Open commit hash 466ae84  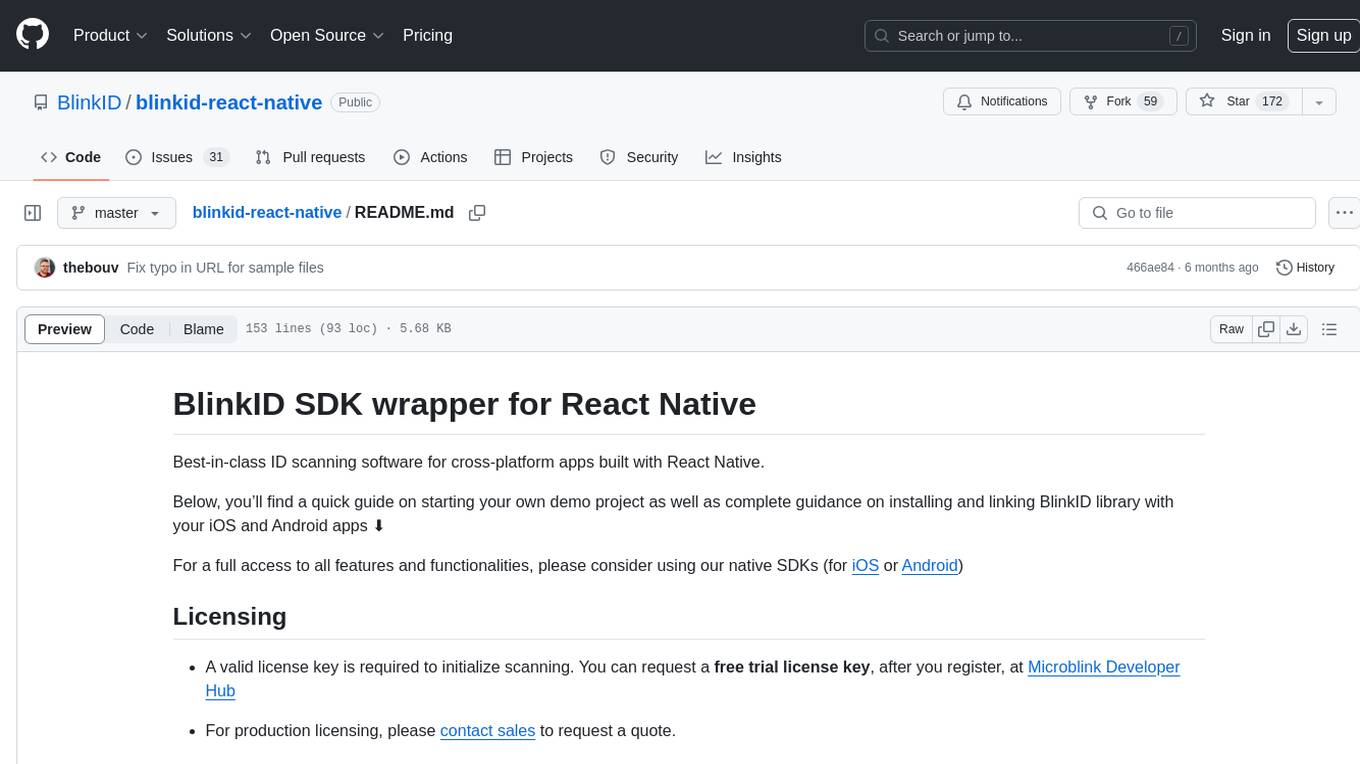(1150, 267)
